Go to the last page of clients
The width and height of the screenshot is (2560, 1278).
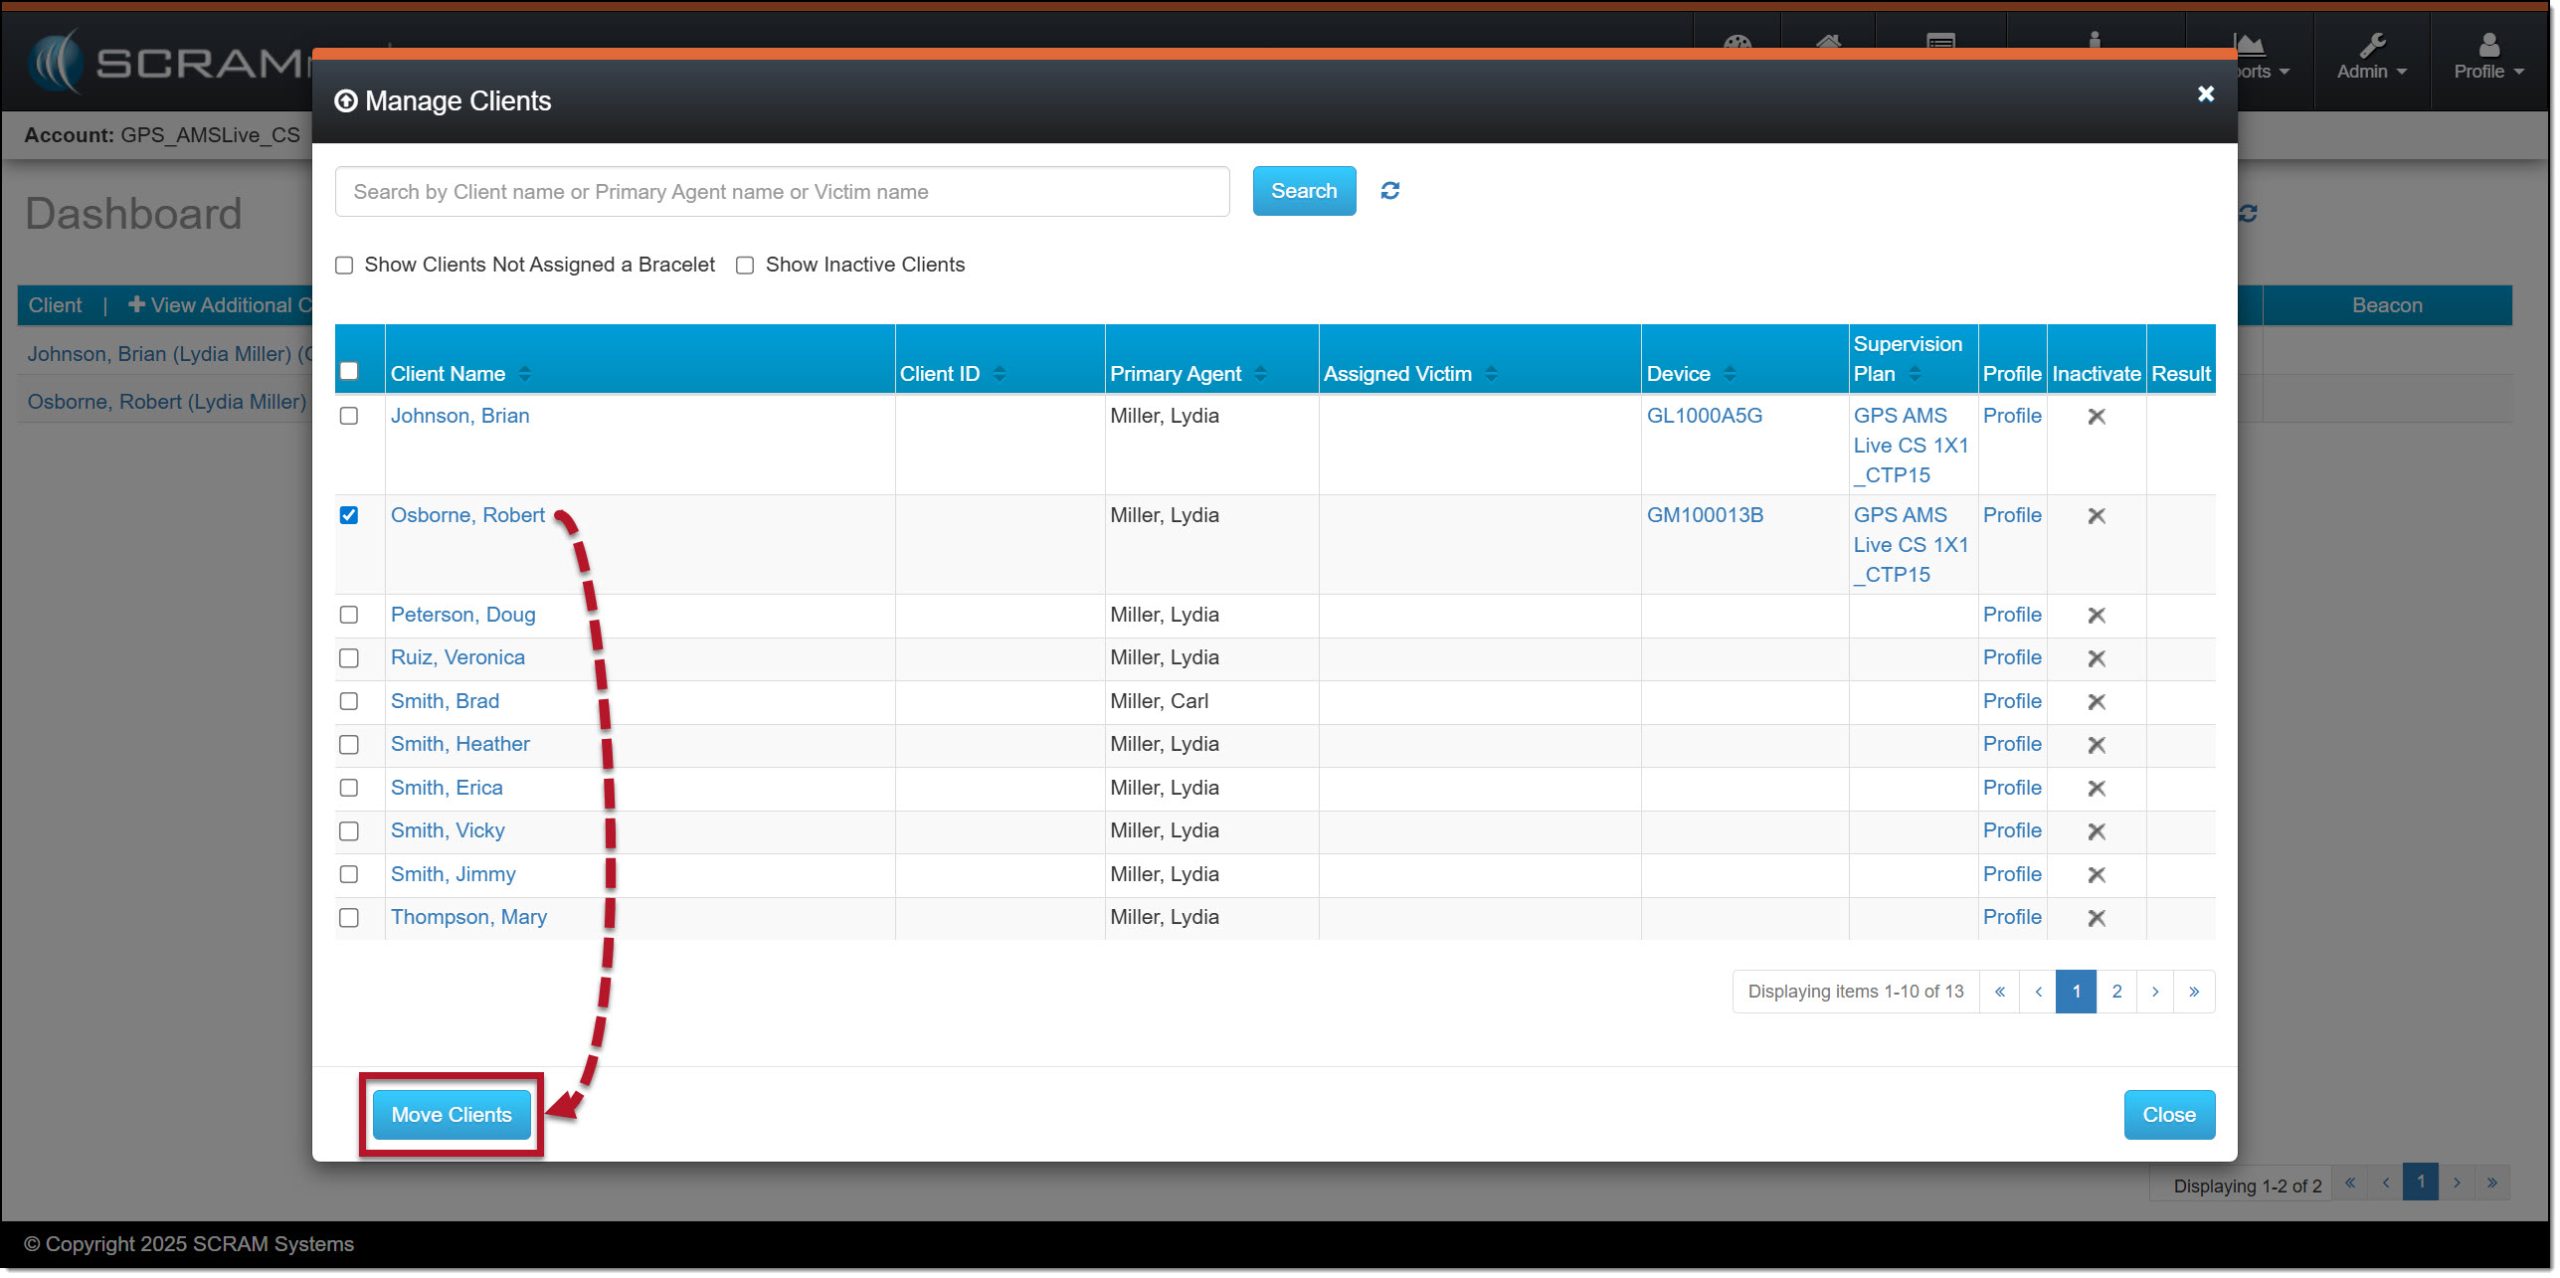[x=2193, y=991]
